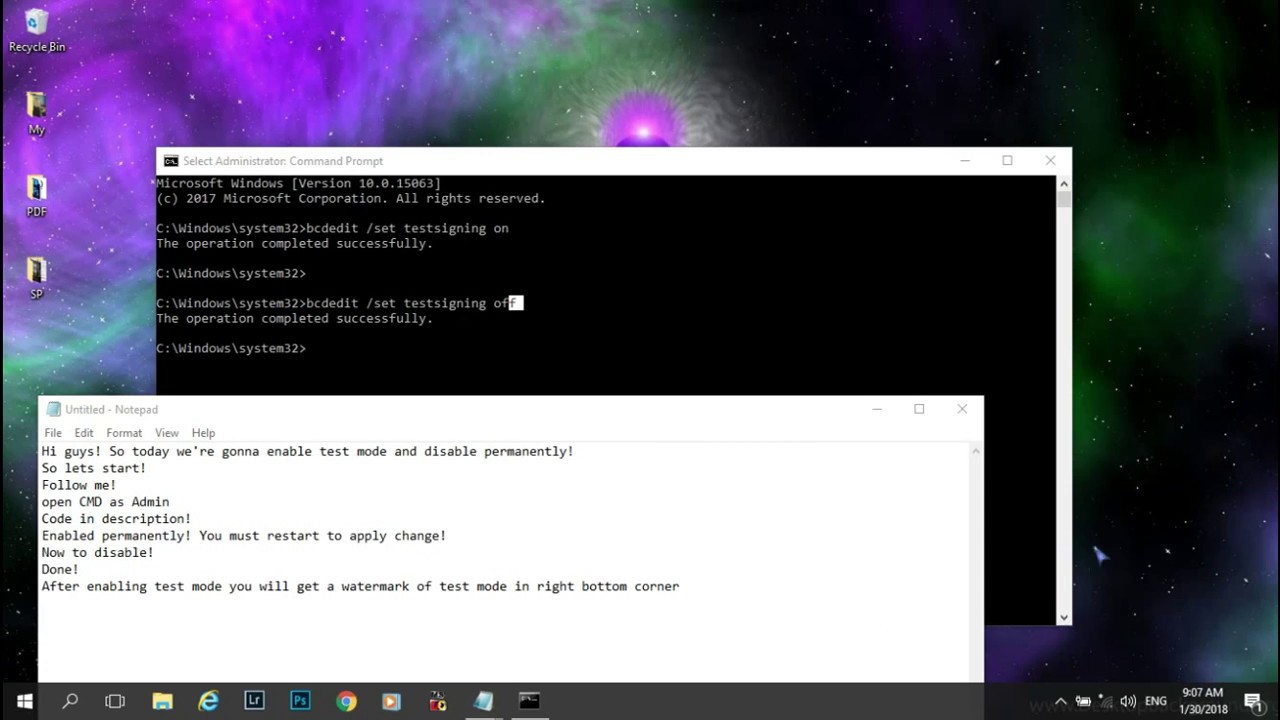Place cursor in 'Now to disable!' line
This screenshot has height=720, width=1280.
point(97,553)
